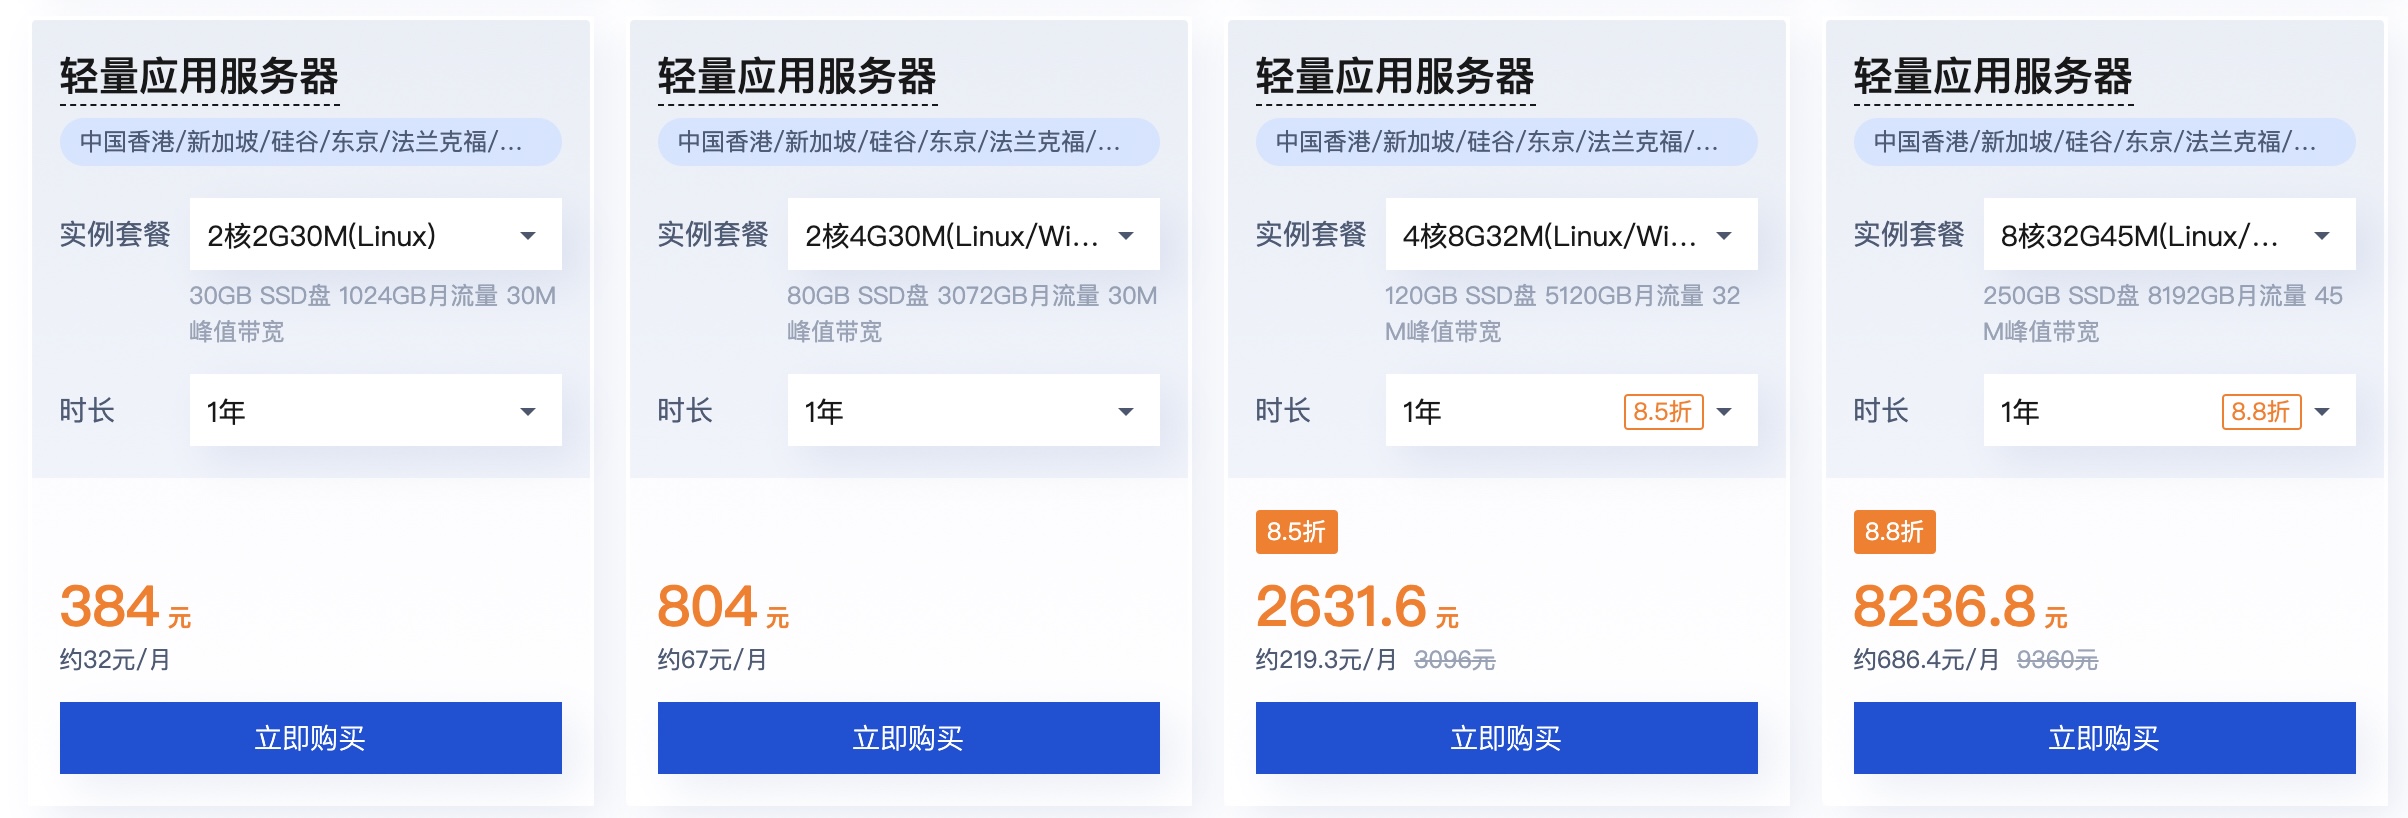Click 立即购买 on the 2核4G30M plan
This screenshot has height=818, width=2408.
point(908,737)
